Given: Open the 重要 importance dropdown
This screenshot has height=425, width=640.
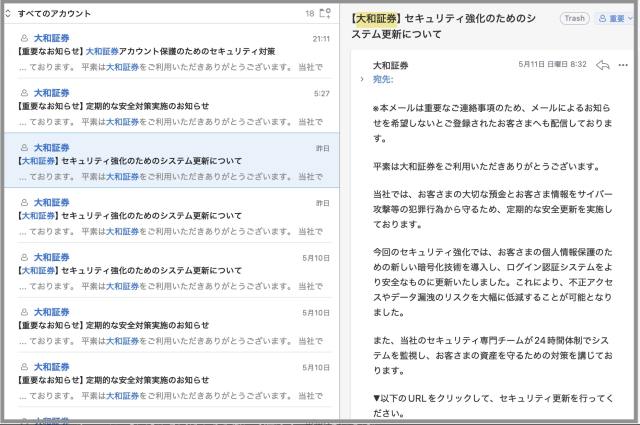Looking at the screenshot, I should (617, 18).
